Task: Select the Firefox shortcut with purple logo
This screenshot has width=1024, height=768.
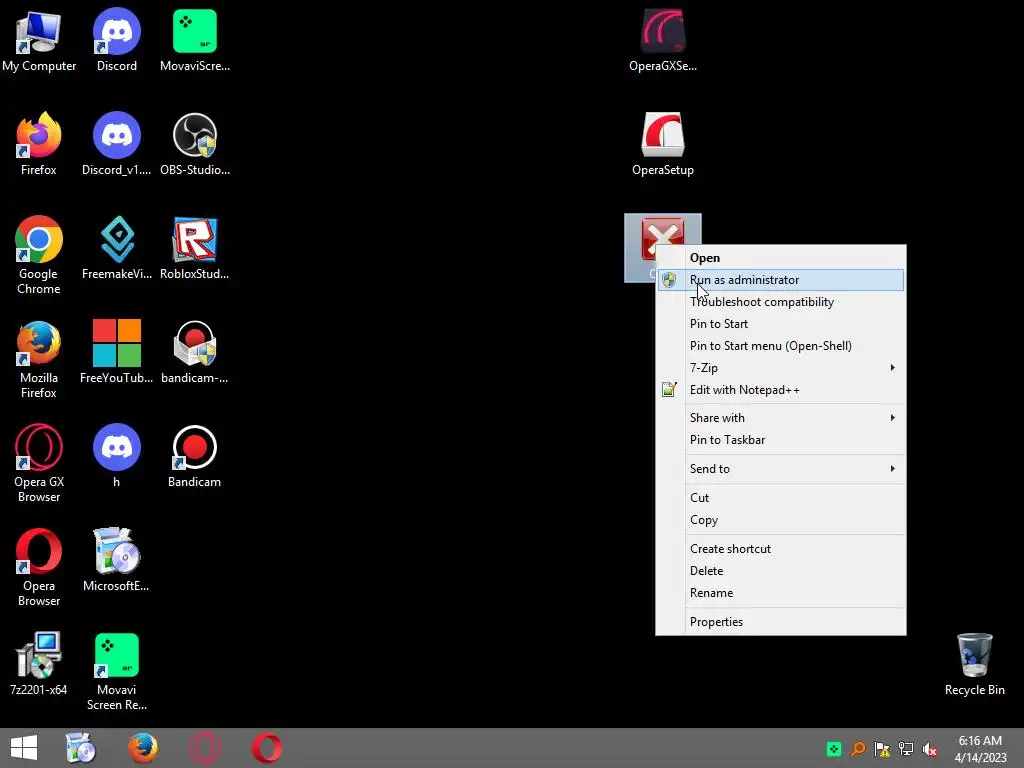Action: tap(39, 144)
